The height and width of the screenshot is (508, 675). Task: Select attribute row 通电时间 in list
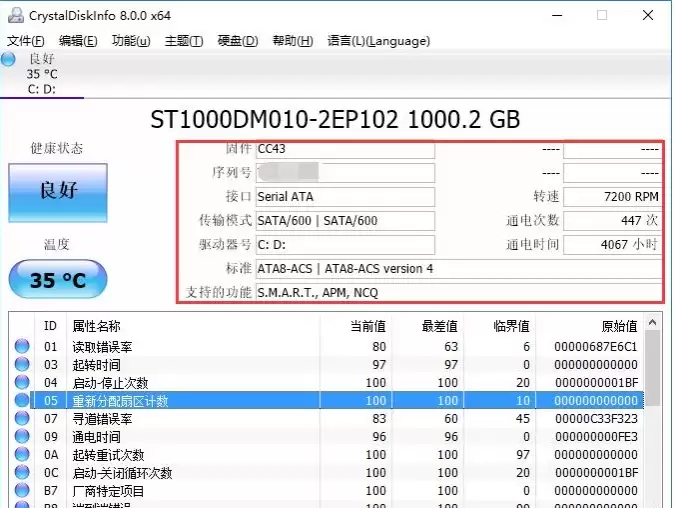[x=327, y=436]
